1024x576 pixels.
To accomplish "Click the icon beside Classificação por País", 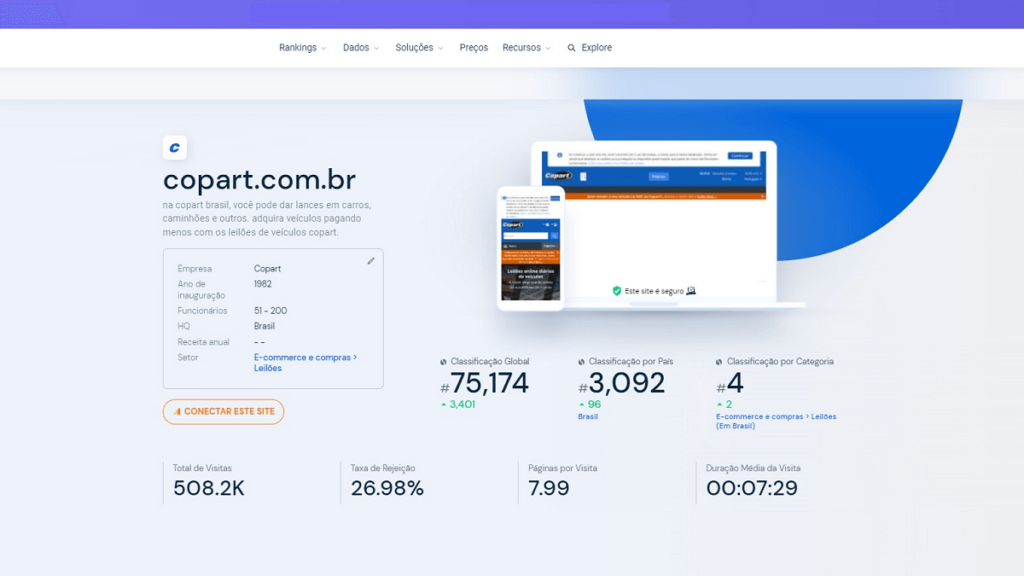I will [x=582, y=362].
